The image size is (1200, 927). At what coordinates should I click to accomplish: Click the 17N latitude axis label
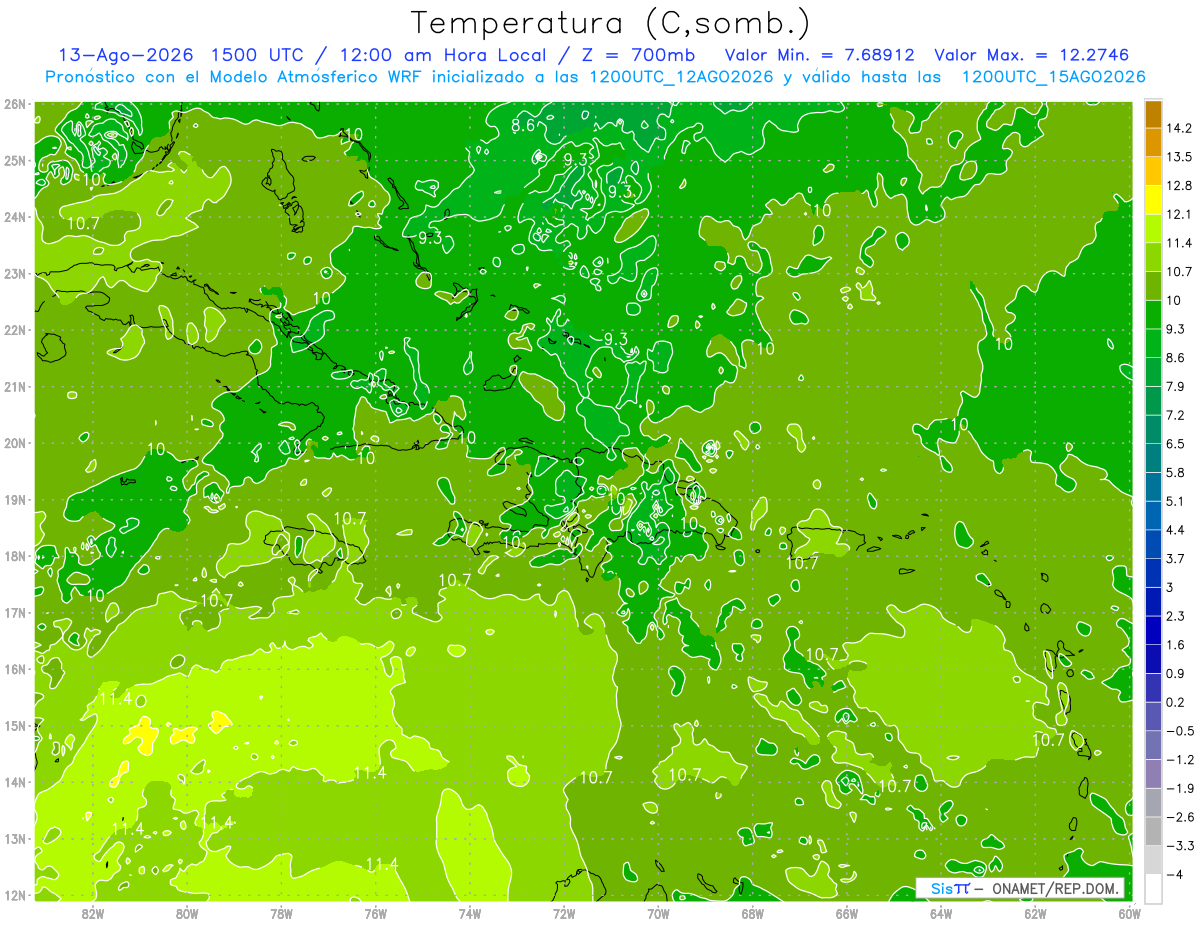(14, 612)
